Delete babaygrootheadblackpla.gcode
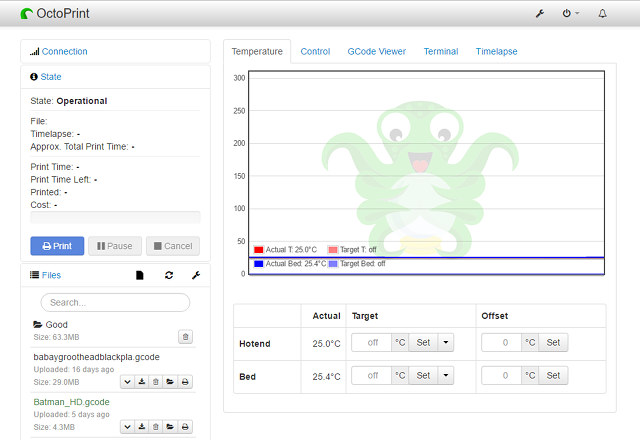This screenshot has height=440, width=640. [x=156, y=382]
